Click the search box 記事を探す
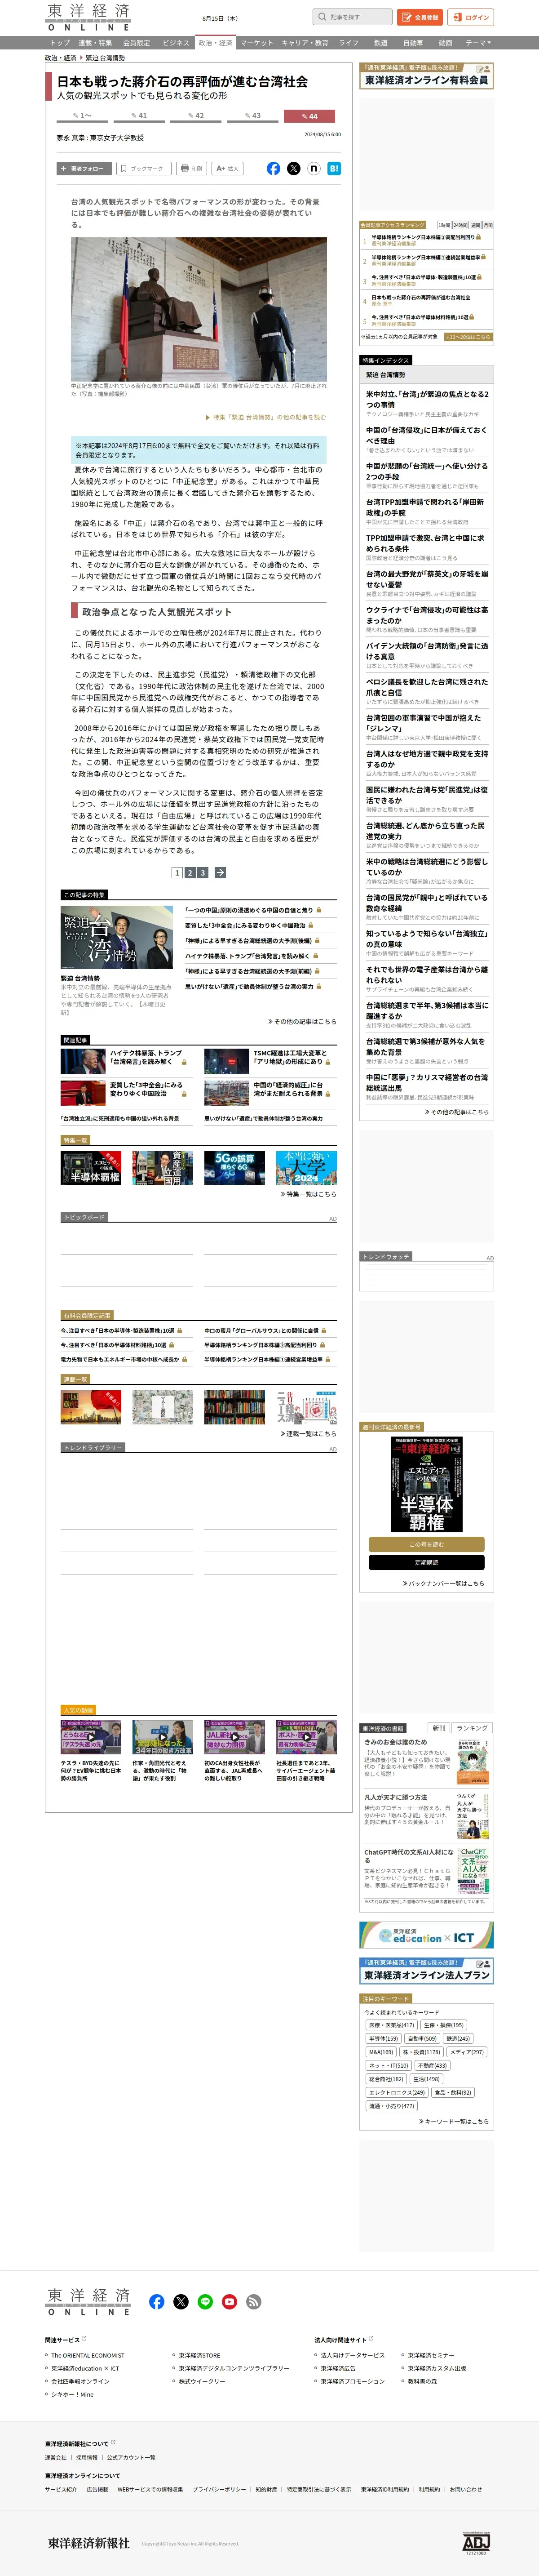This screenshot has height=2576, width=539. coord(352,17)
